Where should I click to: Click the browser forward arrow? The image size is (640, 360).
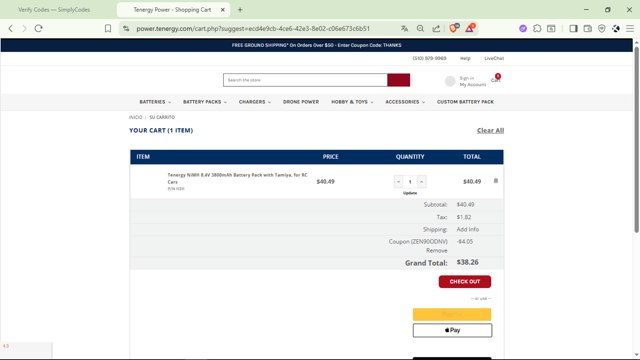tap(24, 29)
